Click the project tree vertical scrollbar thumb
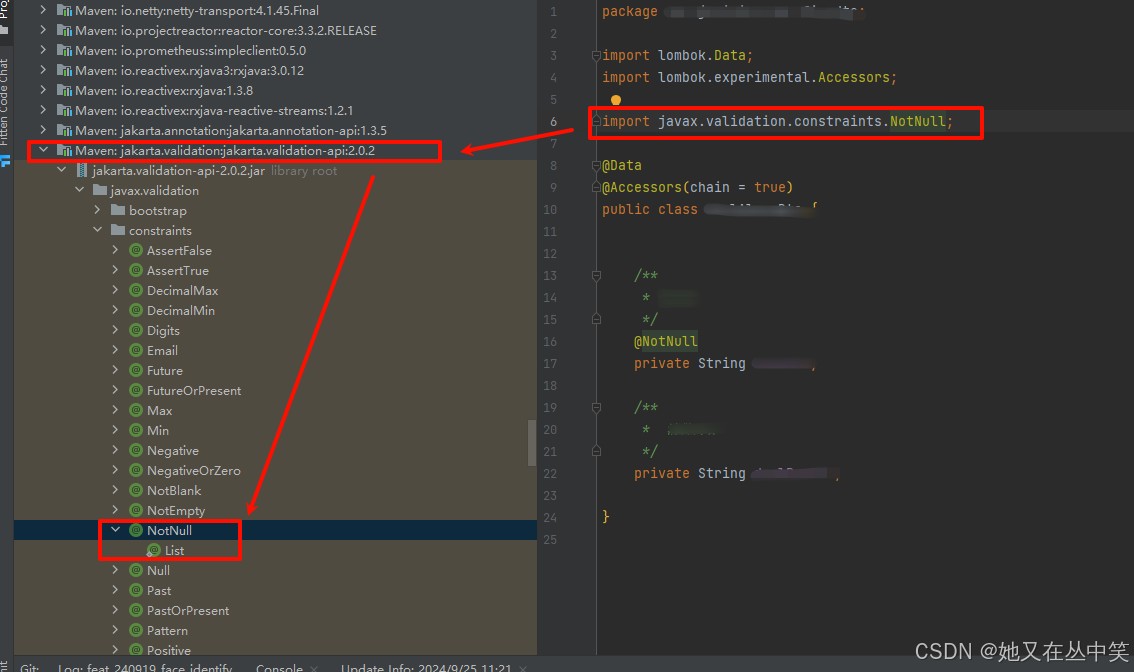The height and width of the screenshot is (672, 1134). point(532,443)
